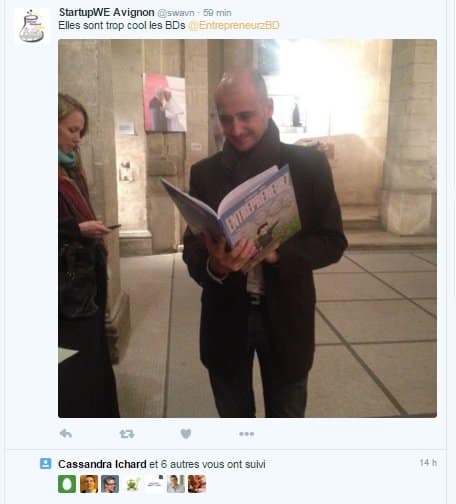Click the blue new follower notification icon
456x504 pixels.
[x=45, y=464]
